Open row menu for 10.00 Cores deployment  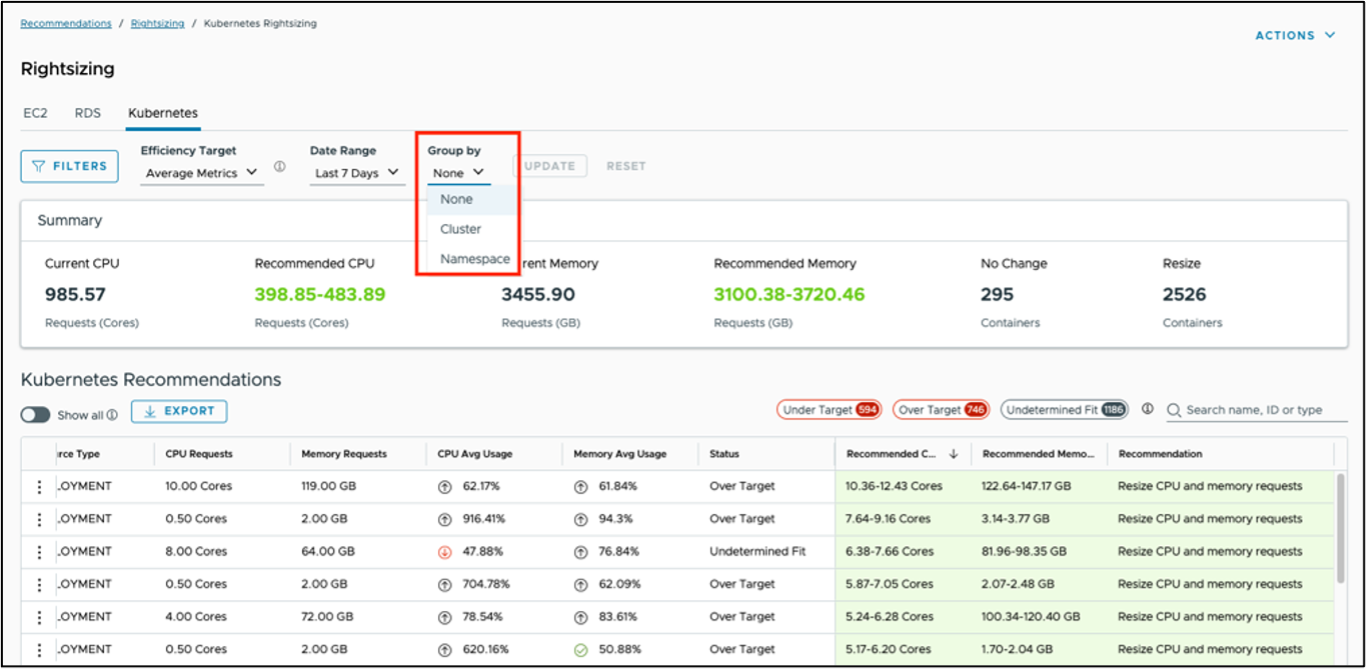(39, 487)
